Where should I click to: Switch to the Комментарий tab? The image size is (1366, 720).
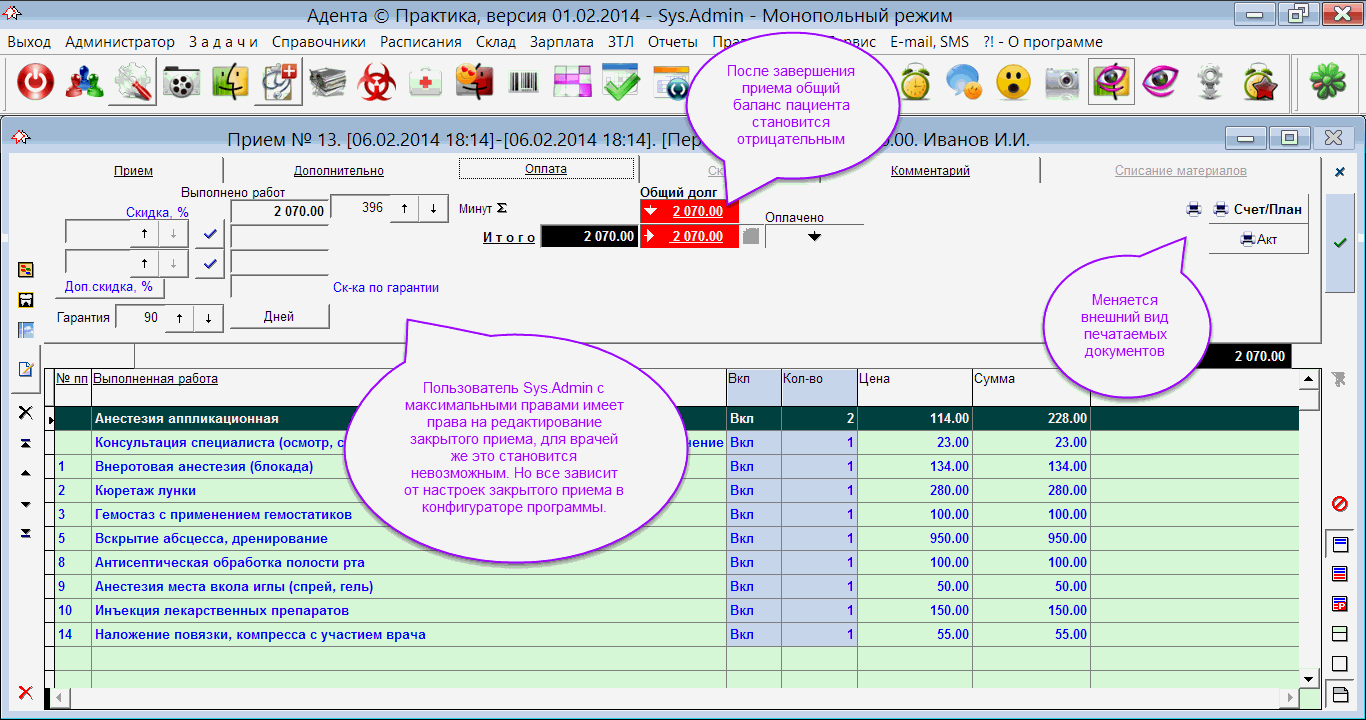[930, 171]
